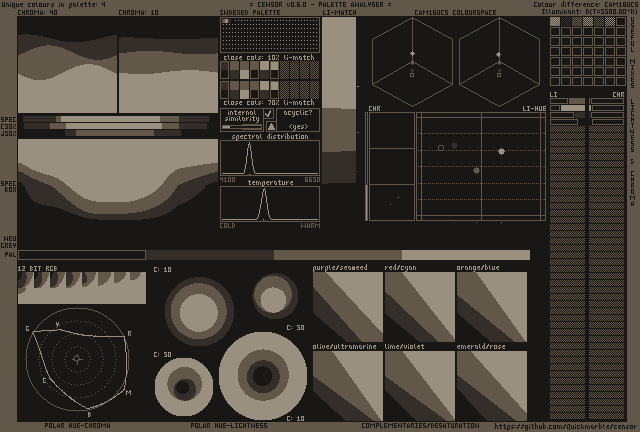Select the dark brown second PAL strip colour
640x432 pixels.
(x=210, y=255)
